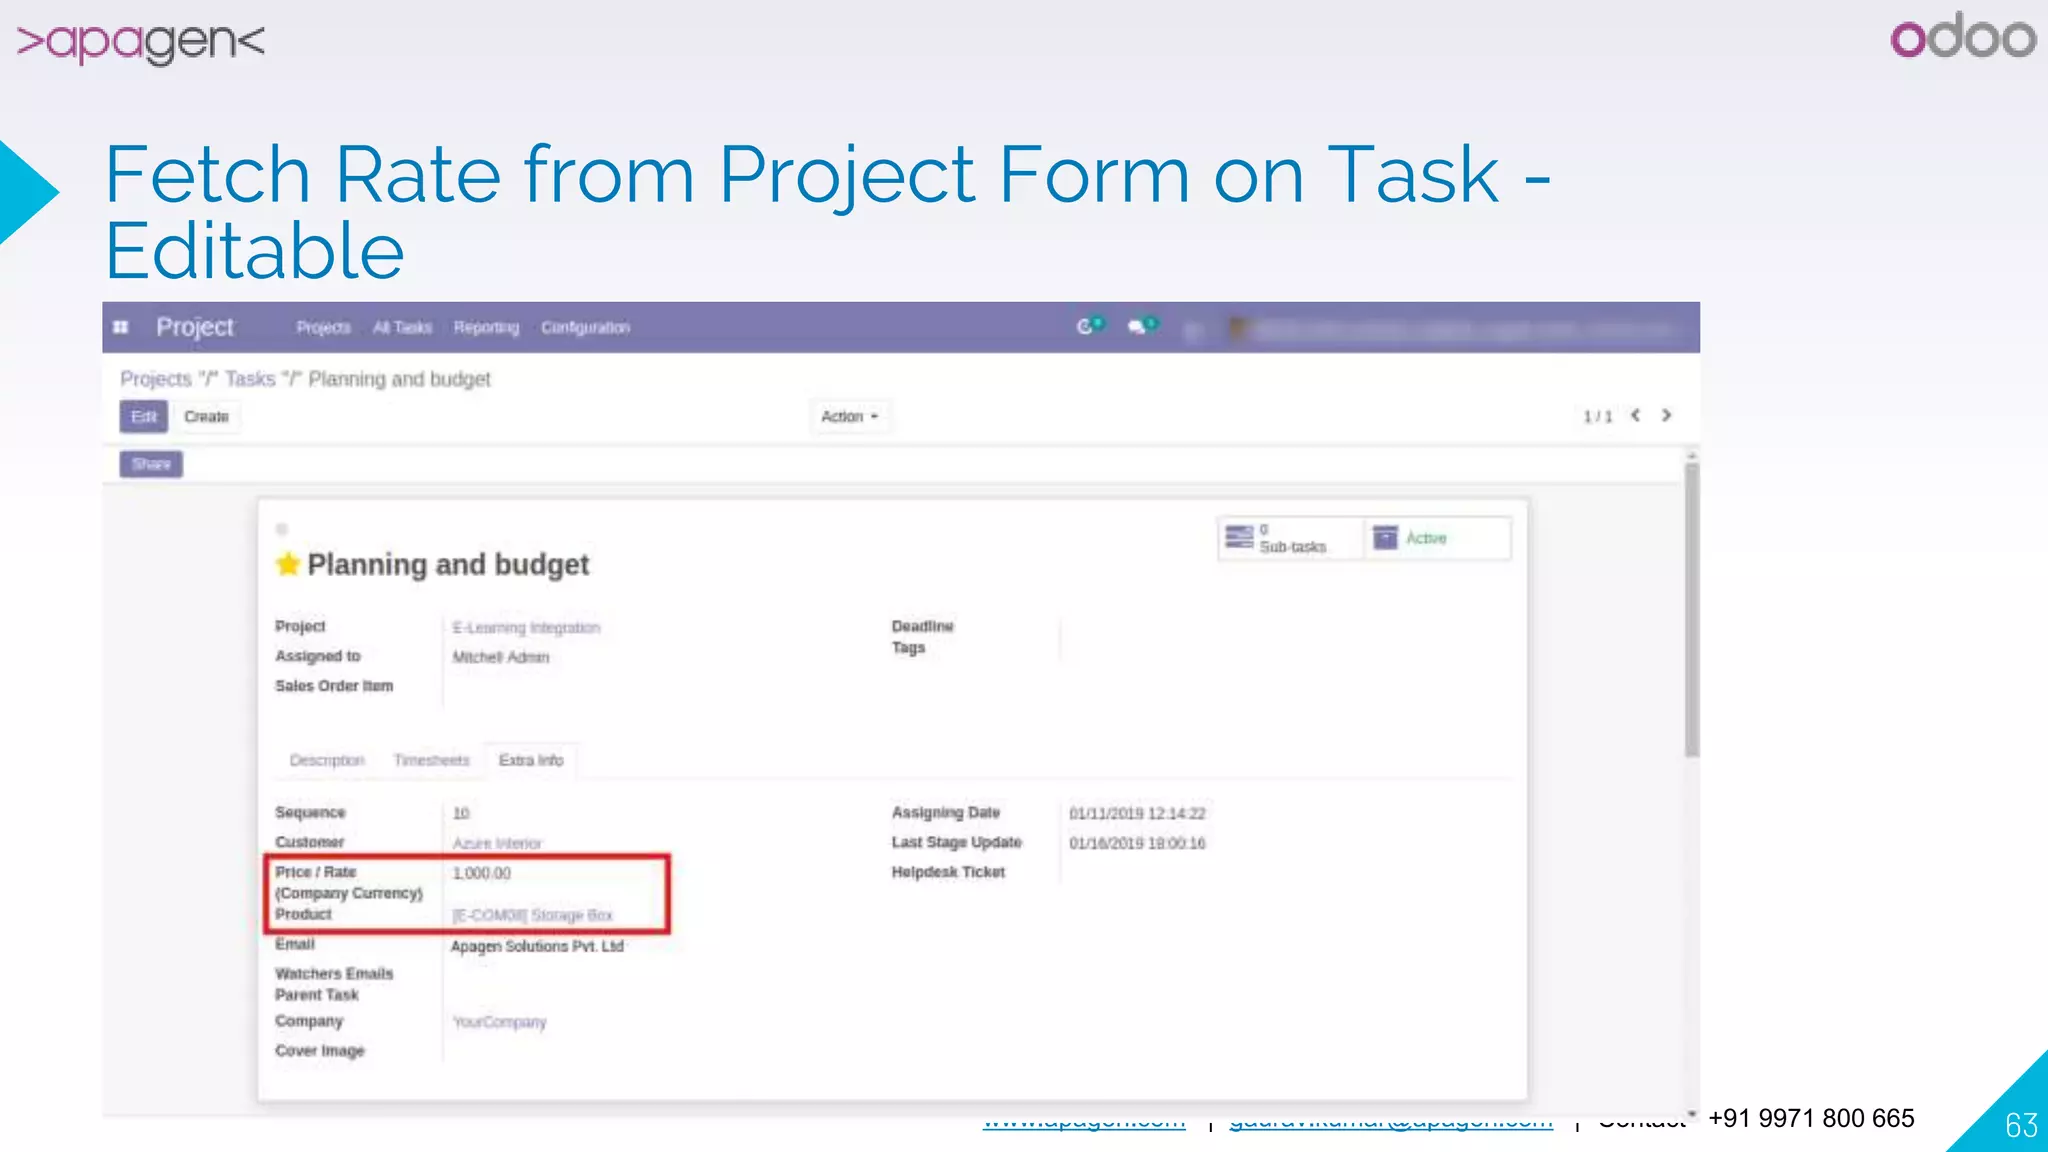
Task: Click the Last Stage Update value
Action: point(1137,844)
